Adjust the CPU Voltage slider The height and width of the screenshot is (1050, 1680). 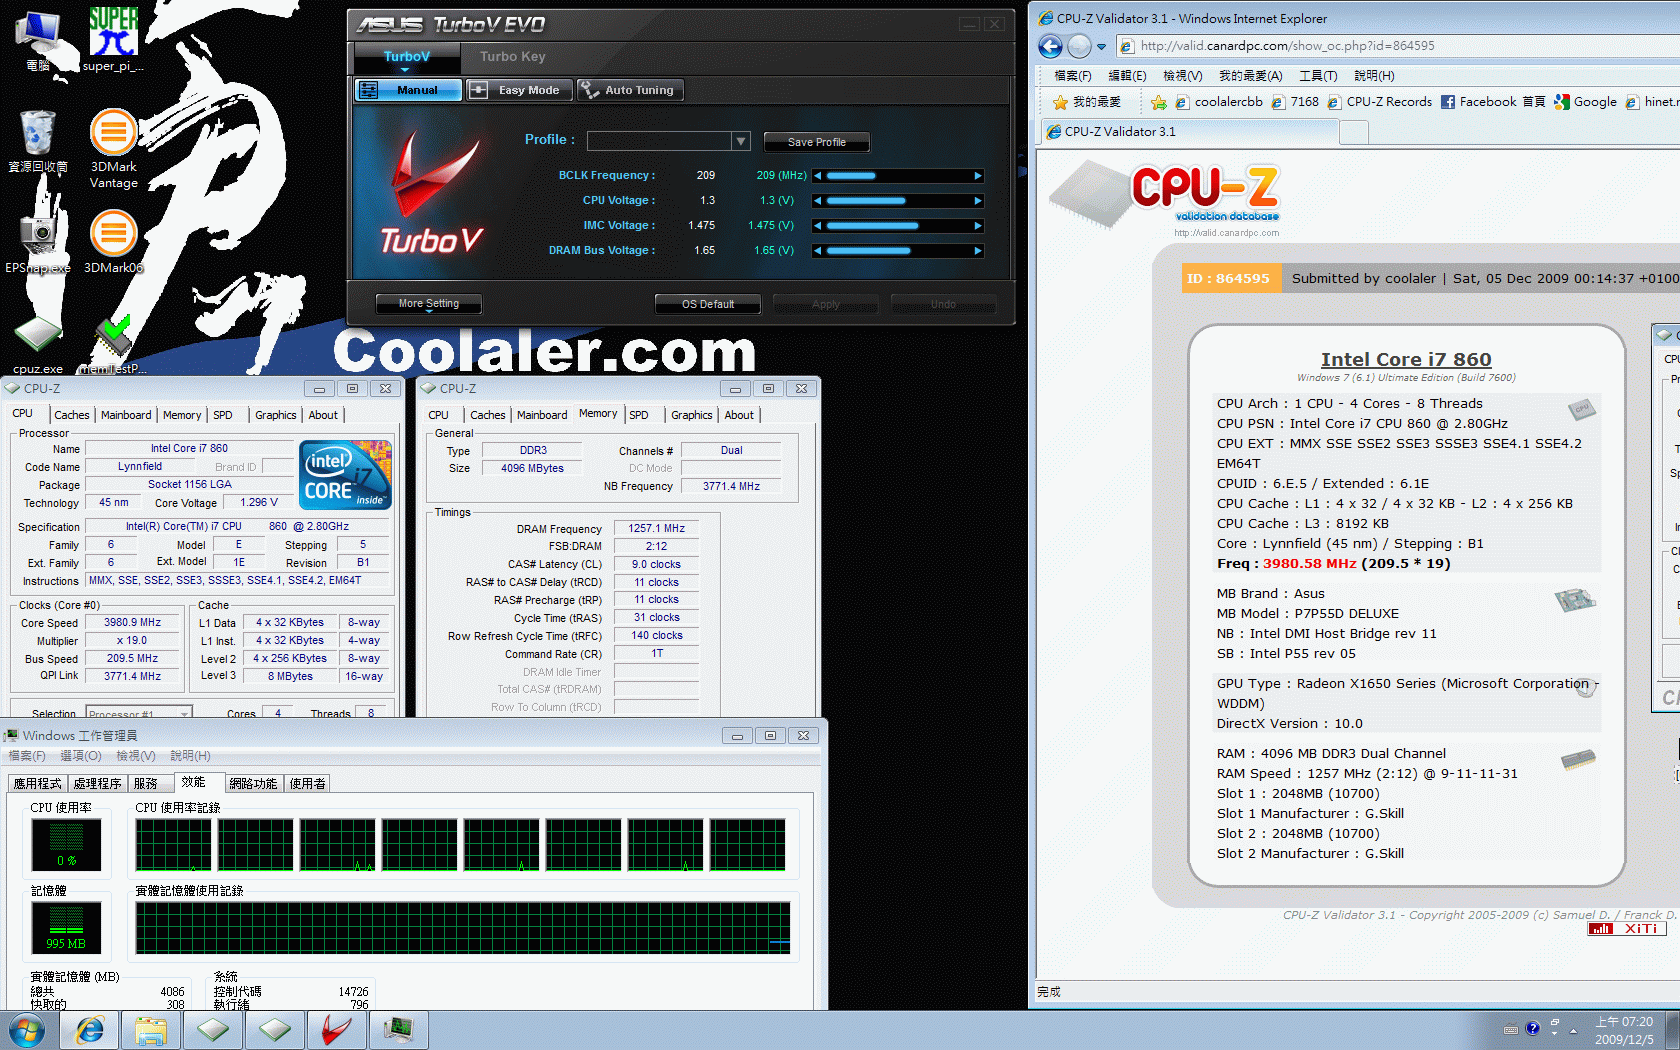[898, 201]
